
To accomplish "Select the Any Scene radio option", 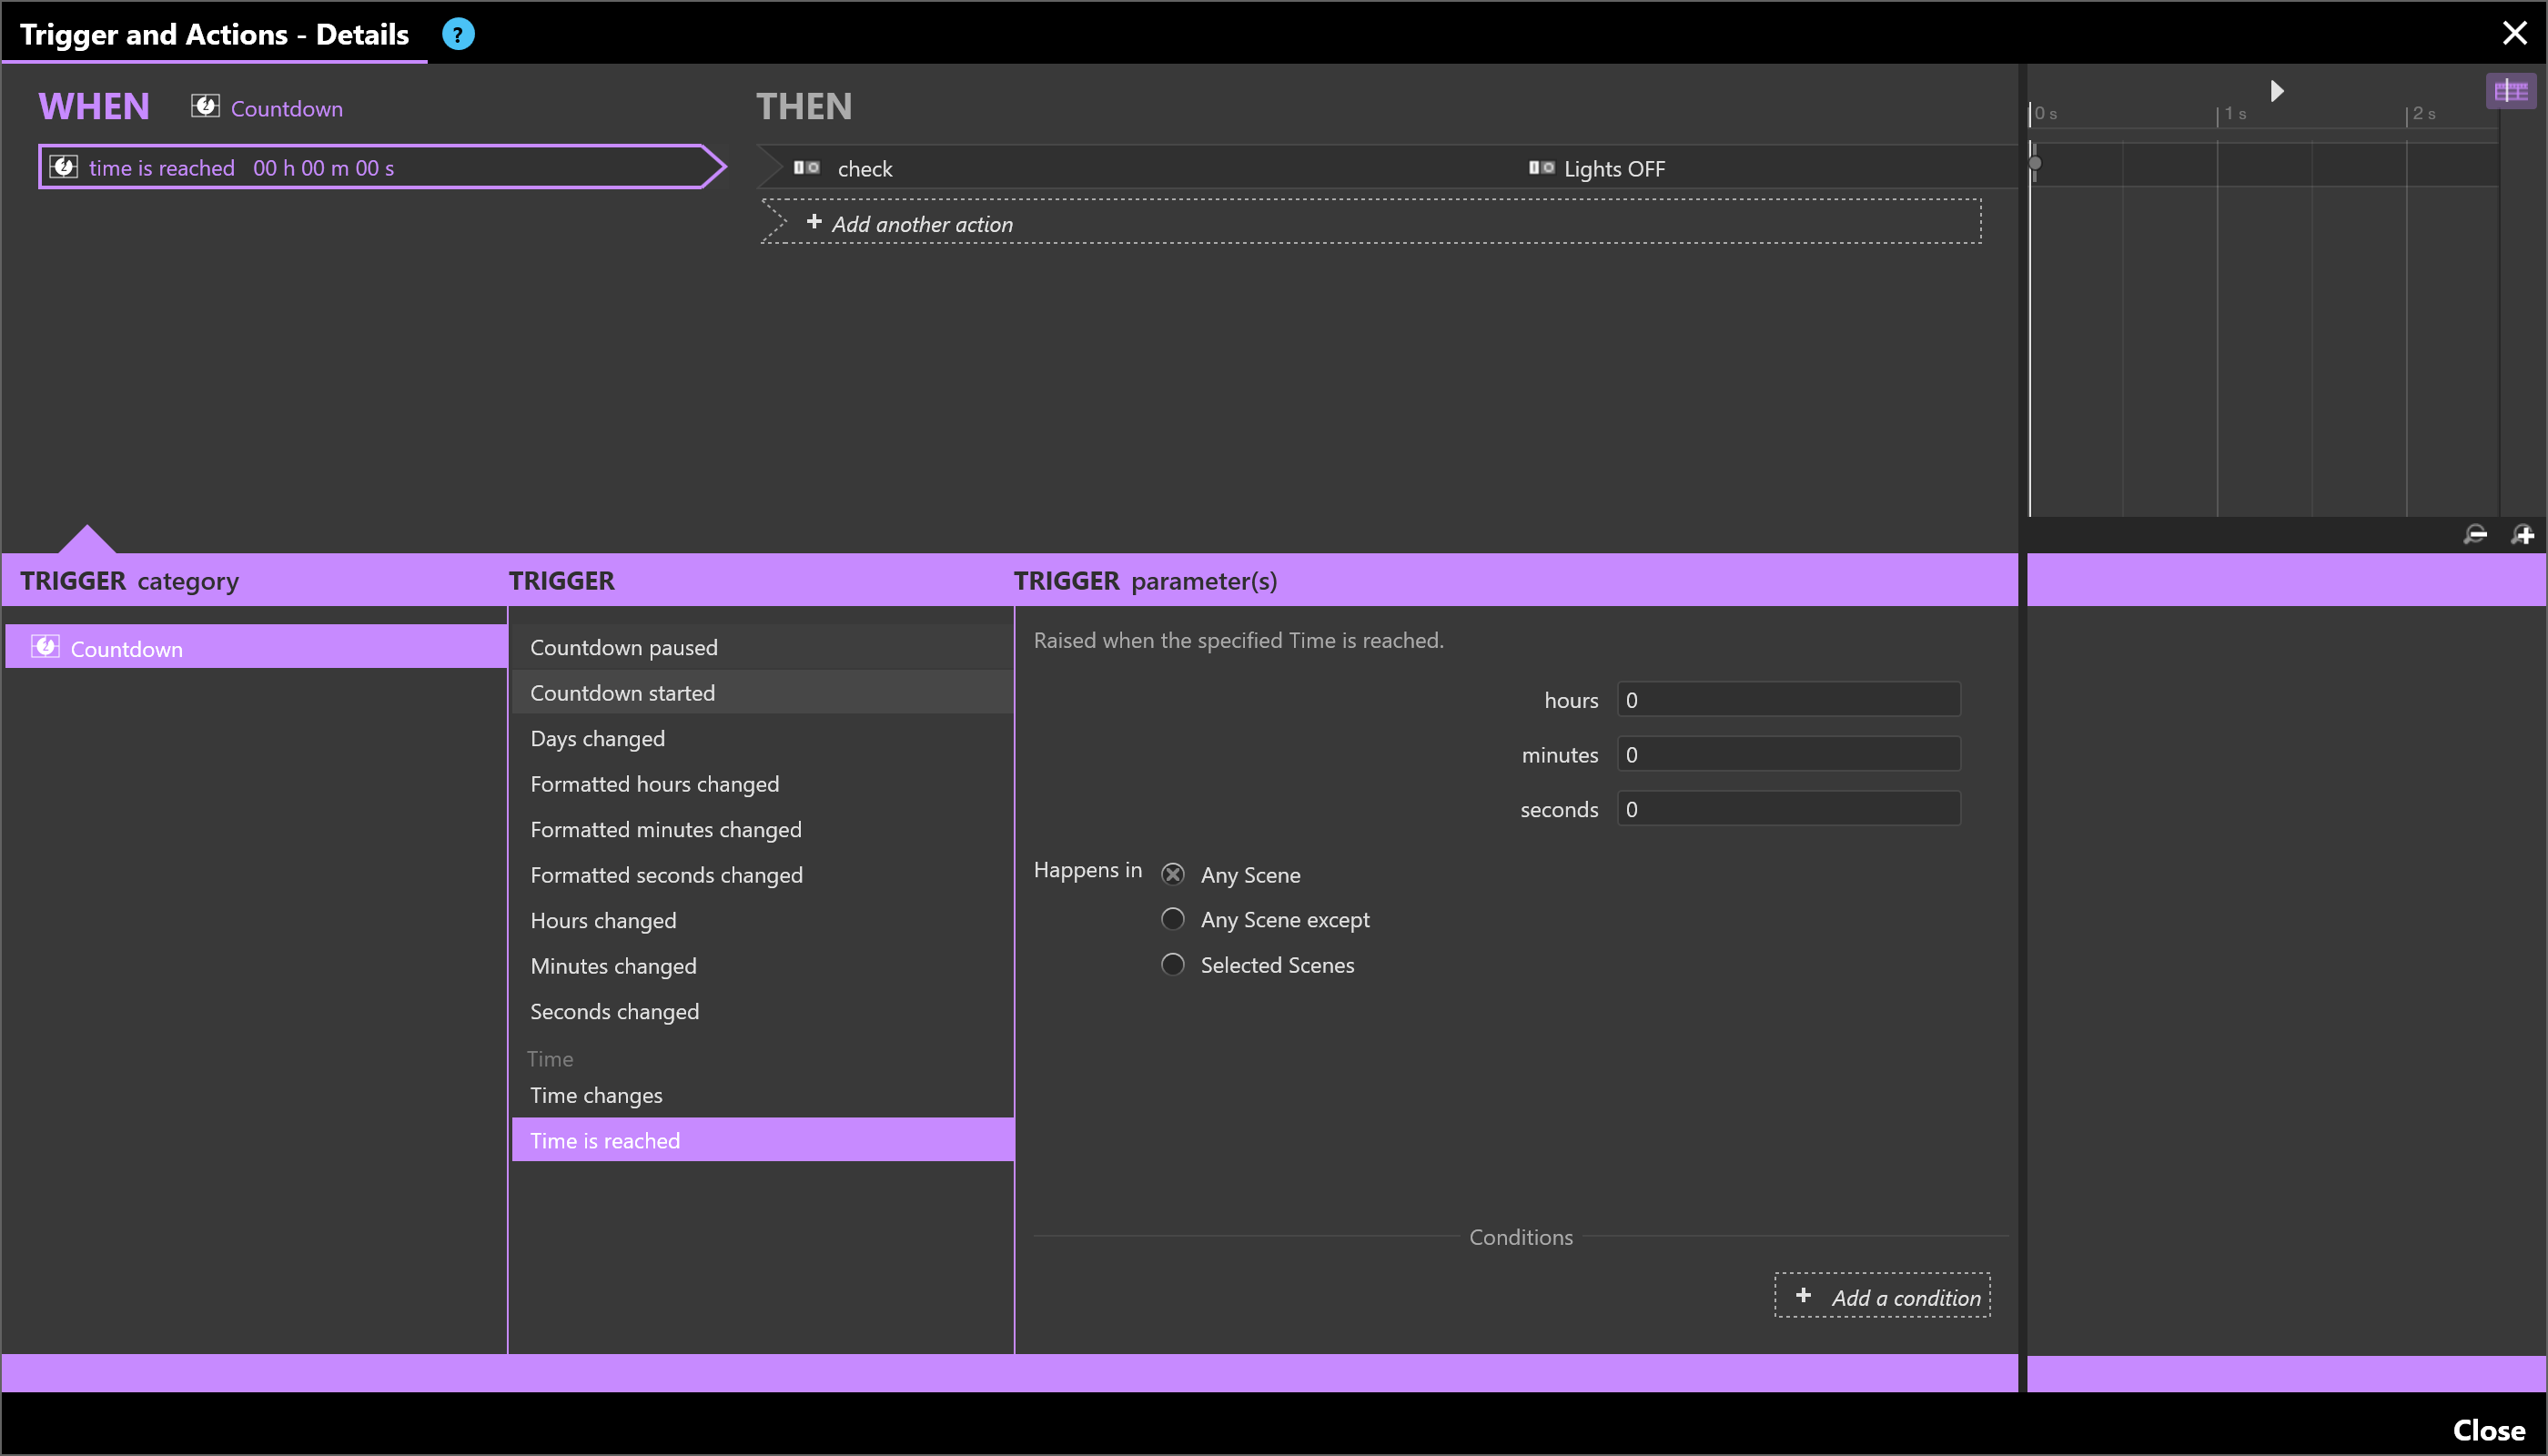I will [x=1173, y=875].
